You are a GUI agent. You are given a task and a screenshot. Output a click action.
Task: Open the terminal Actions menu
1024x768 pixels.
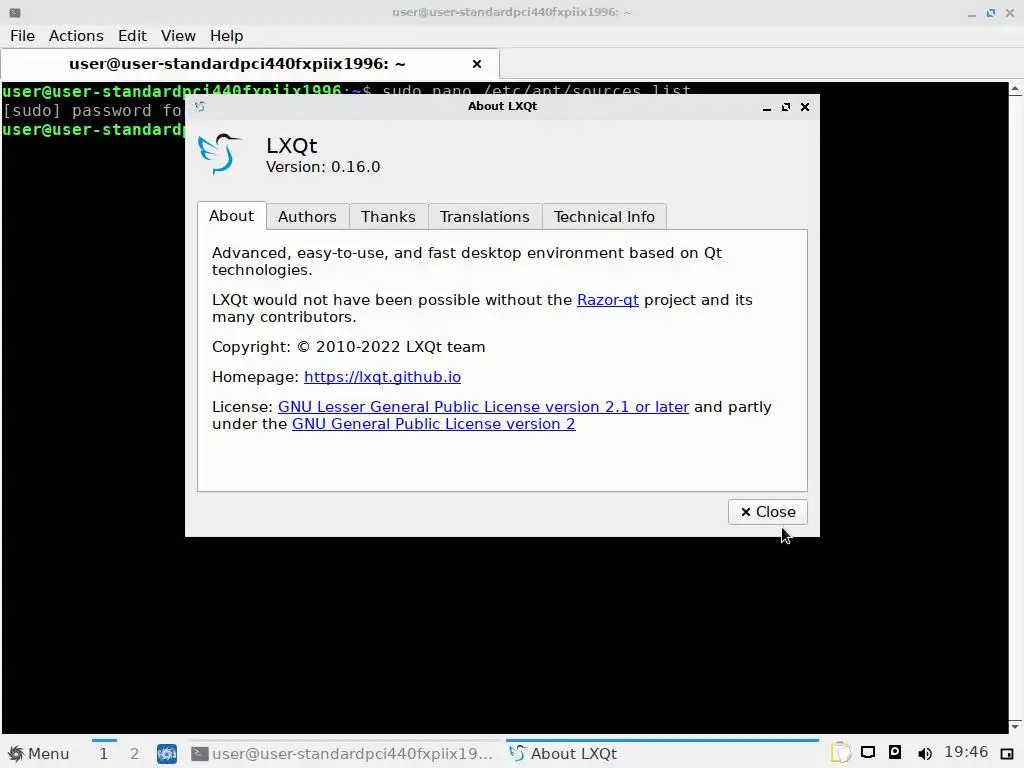pyautogui.click(x=76, y=36)
